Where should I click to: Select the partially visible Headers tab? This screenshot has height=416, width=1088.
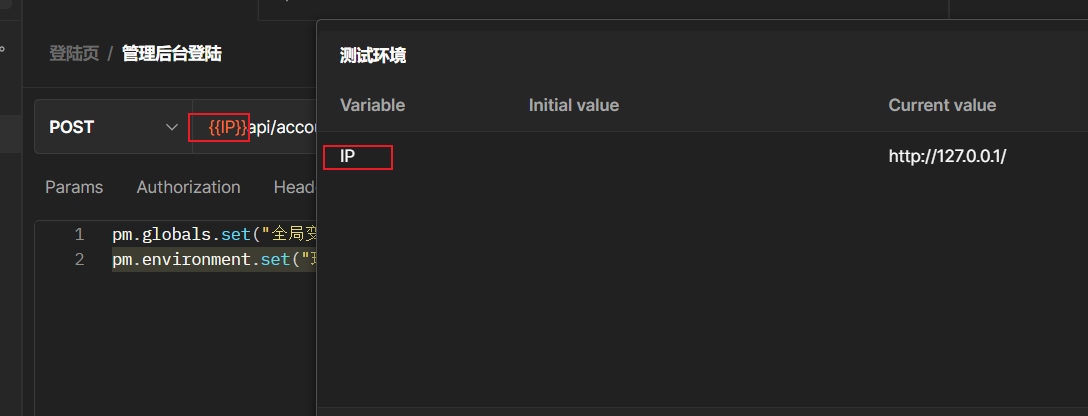(x=295, y=187)
